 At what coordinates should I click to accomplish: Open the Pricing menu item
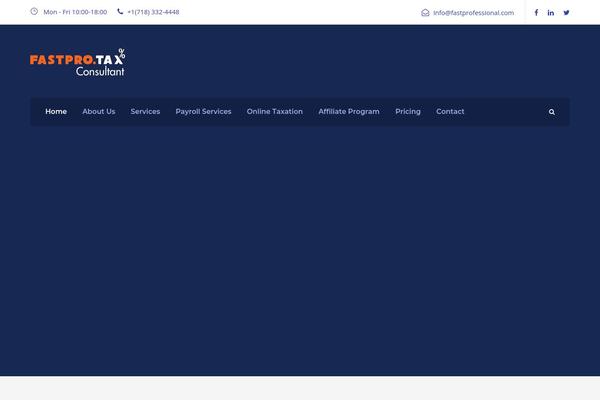(x=408, y=111)
